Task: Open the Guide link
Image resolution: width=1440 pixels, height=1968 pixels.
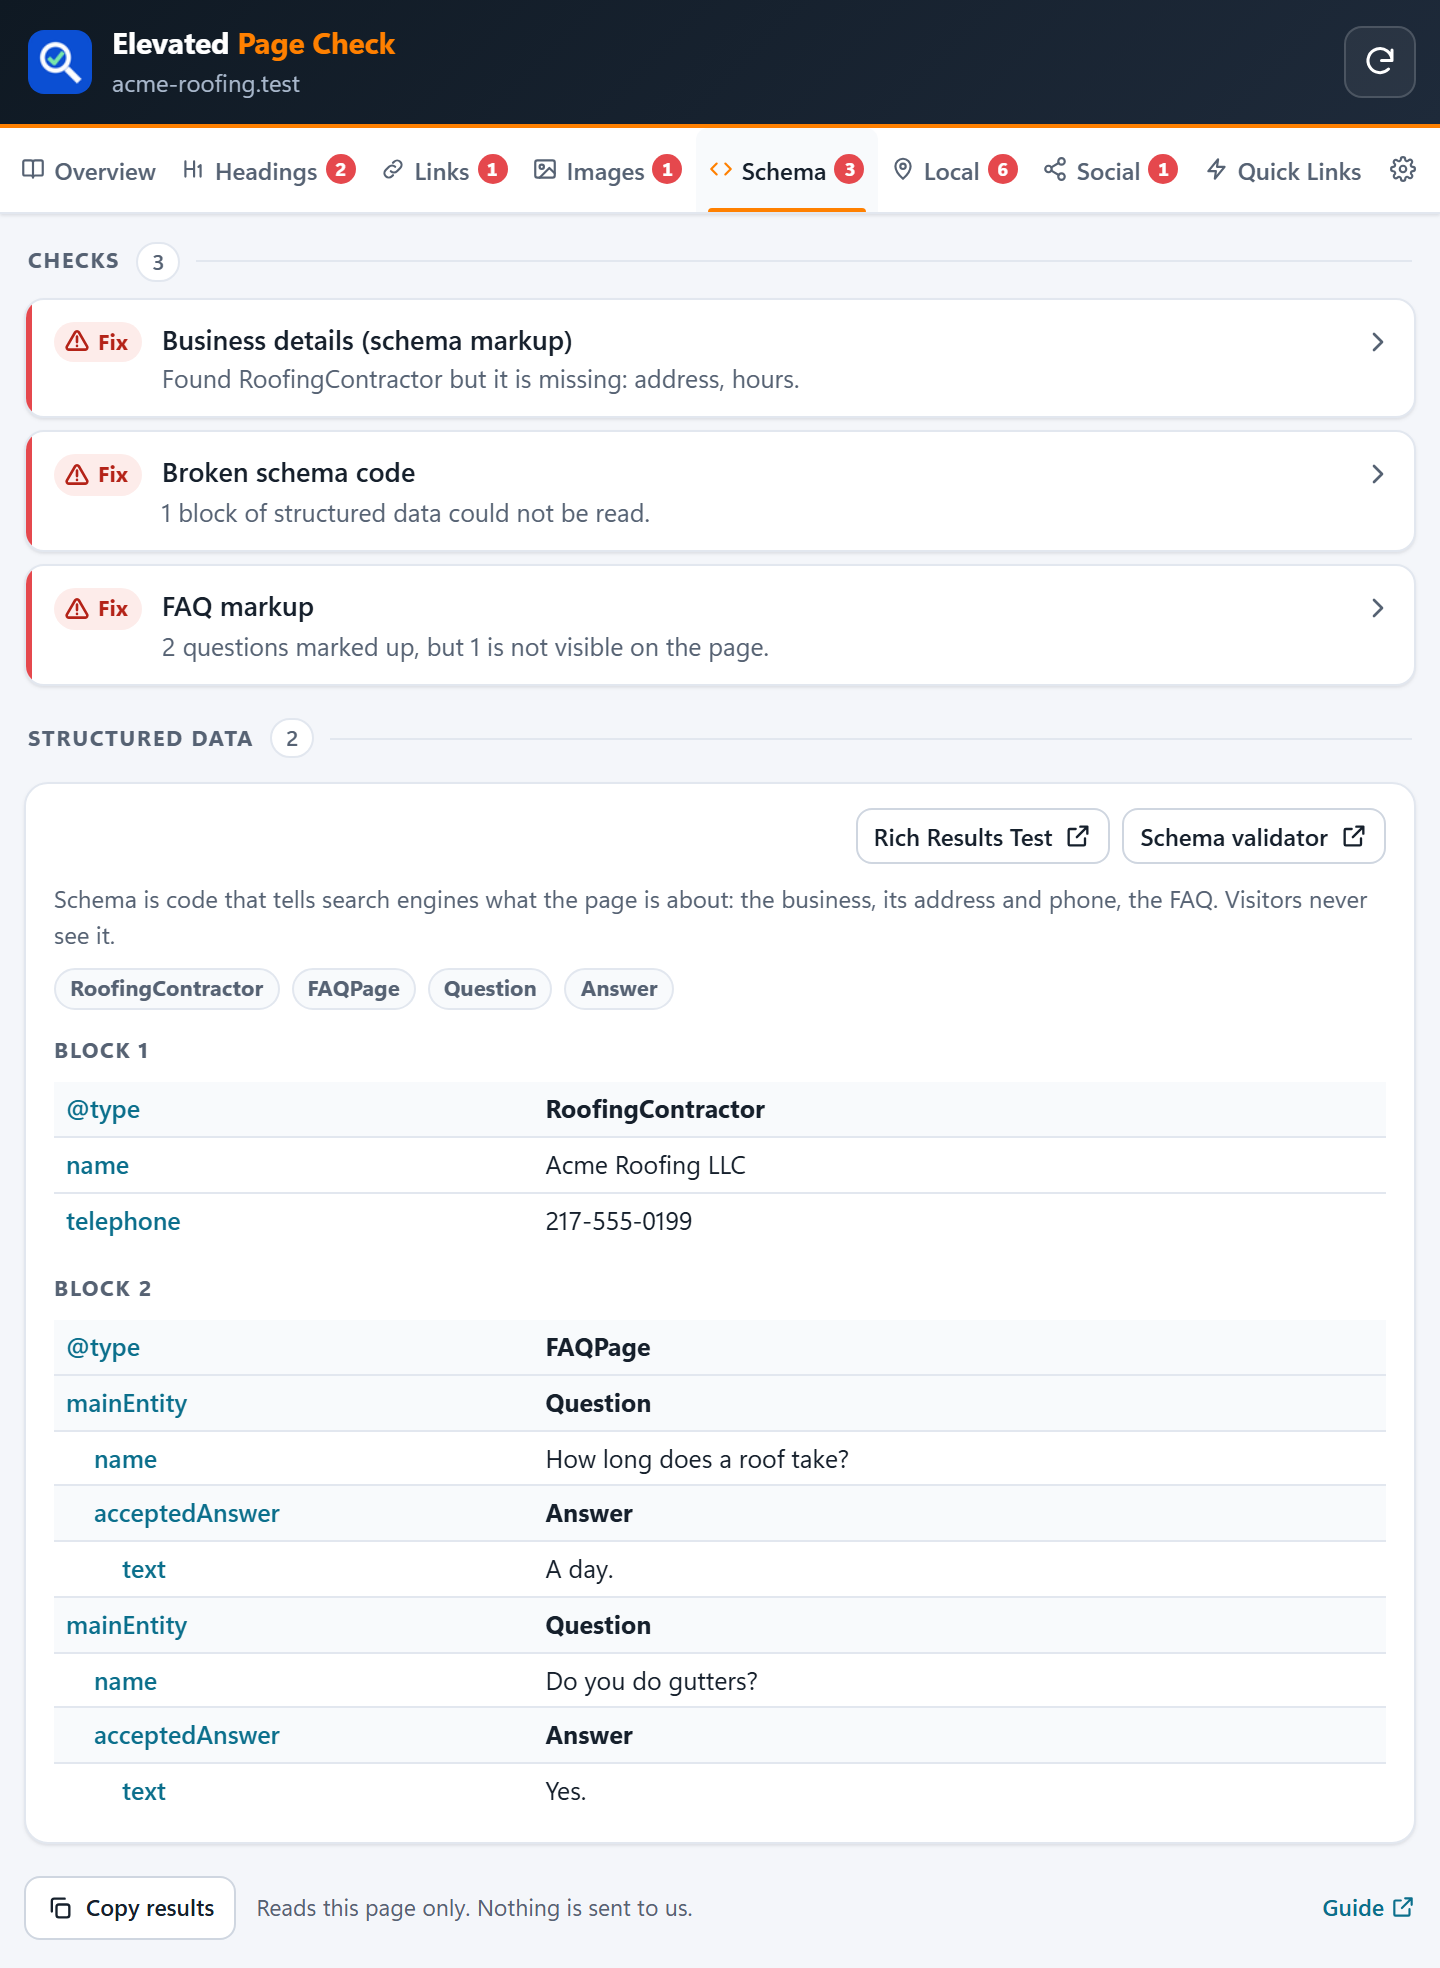Action: (x=1367, y=1908)
